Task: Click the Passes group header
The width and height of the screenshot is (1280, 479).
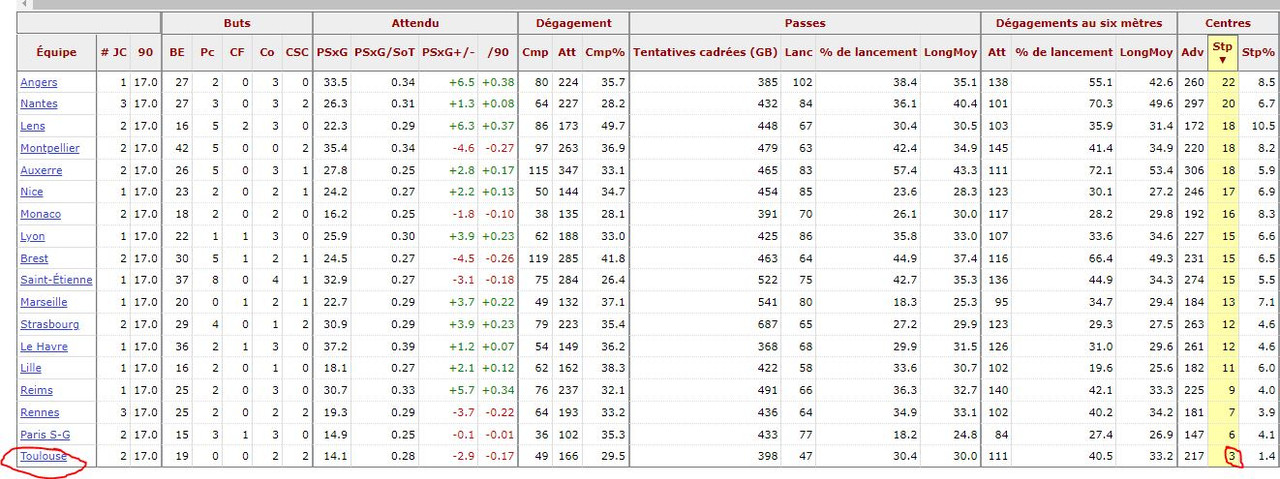Action: tap(805, 22)
